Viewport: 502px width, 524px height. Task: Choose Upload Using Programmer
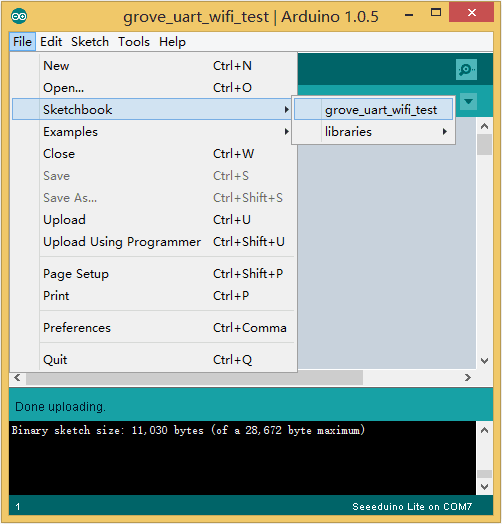pos(154,242)
